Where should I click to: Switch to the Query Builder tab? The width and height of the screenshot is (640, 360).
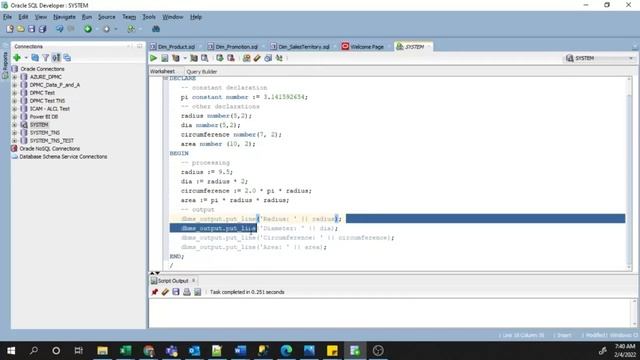click(202, 71)
